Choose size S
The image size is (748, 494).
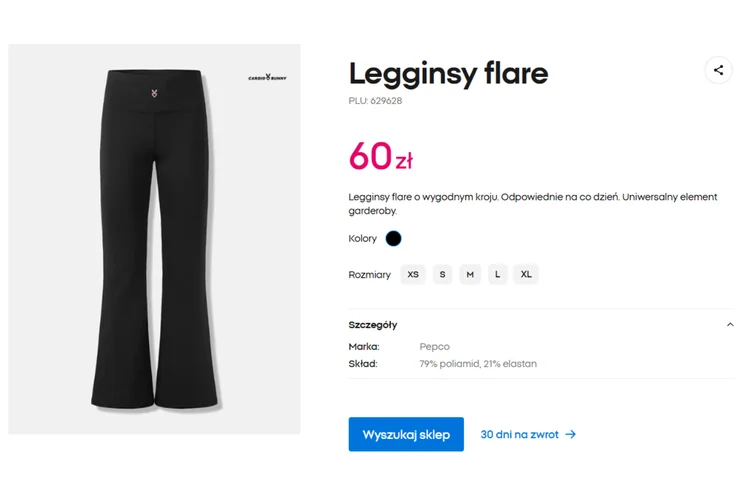(x=442, y=274)
